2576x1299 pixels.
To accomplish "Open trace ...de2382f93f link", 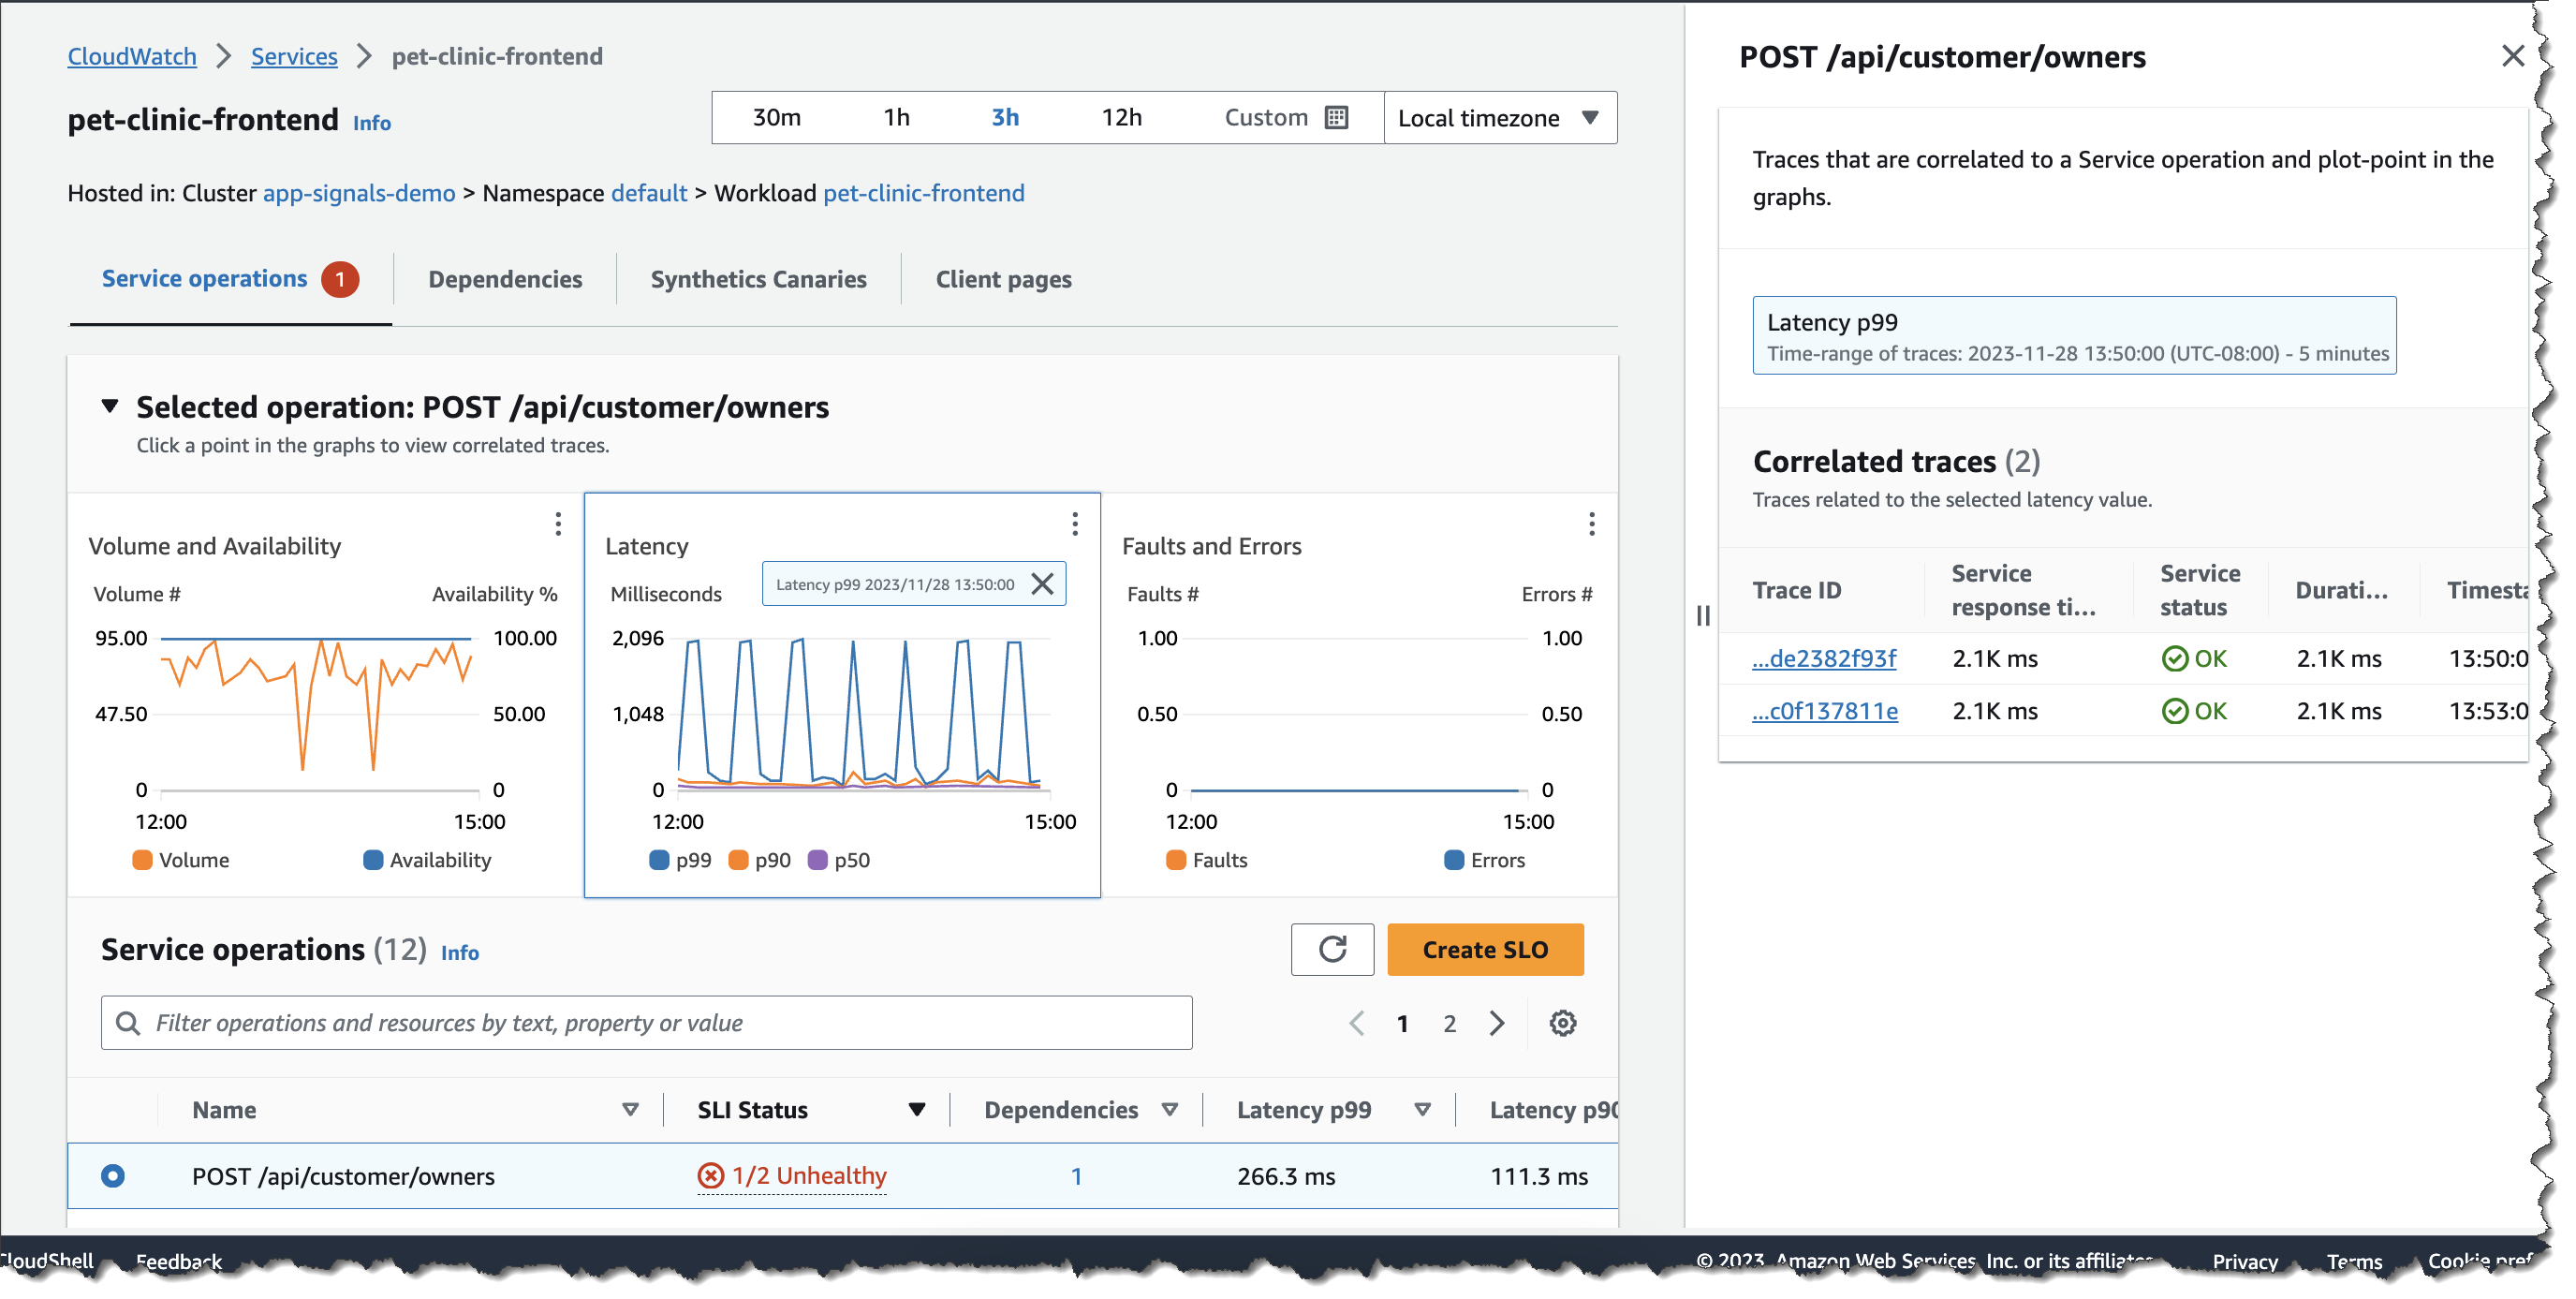I will tap(1824, 659).
